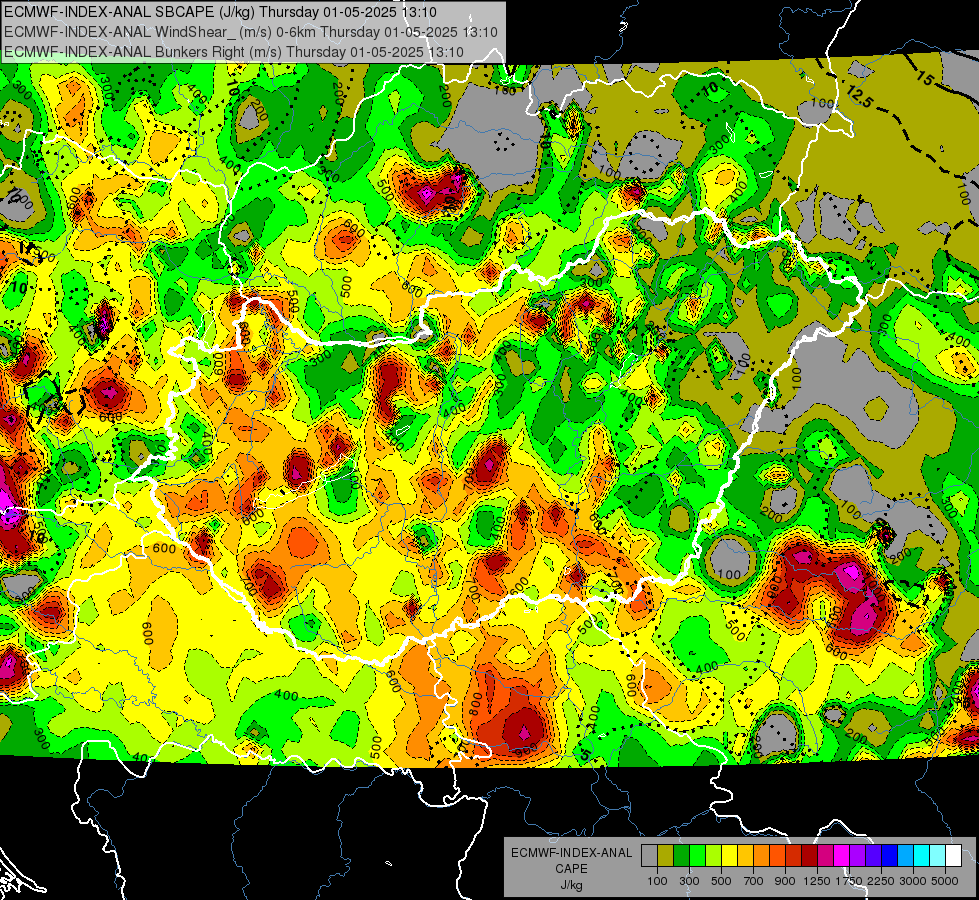Select the deep pink swatch after 1250
Screen dimensions: 979x900
[825, 855]
